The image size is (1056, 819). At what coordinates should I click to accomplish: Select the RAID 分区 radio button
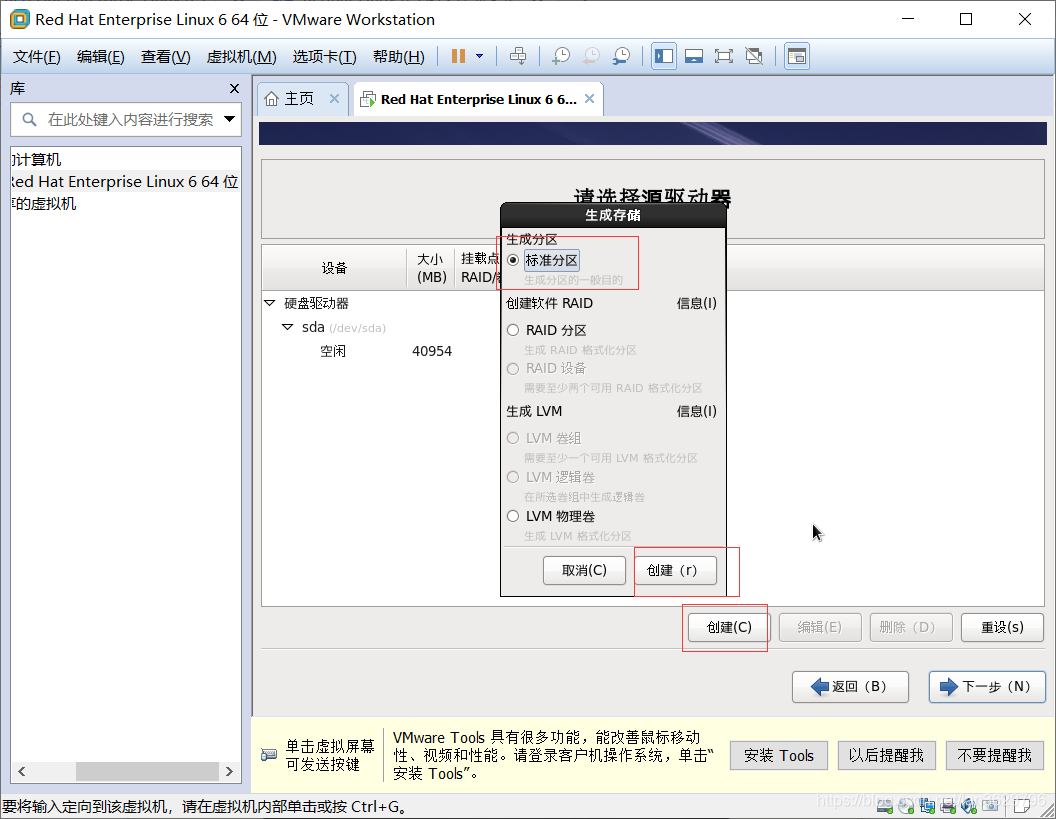click(x=513, y=330)
